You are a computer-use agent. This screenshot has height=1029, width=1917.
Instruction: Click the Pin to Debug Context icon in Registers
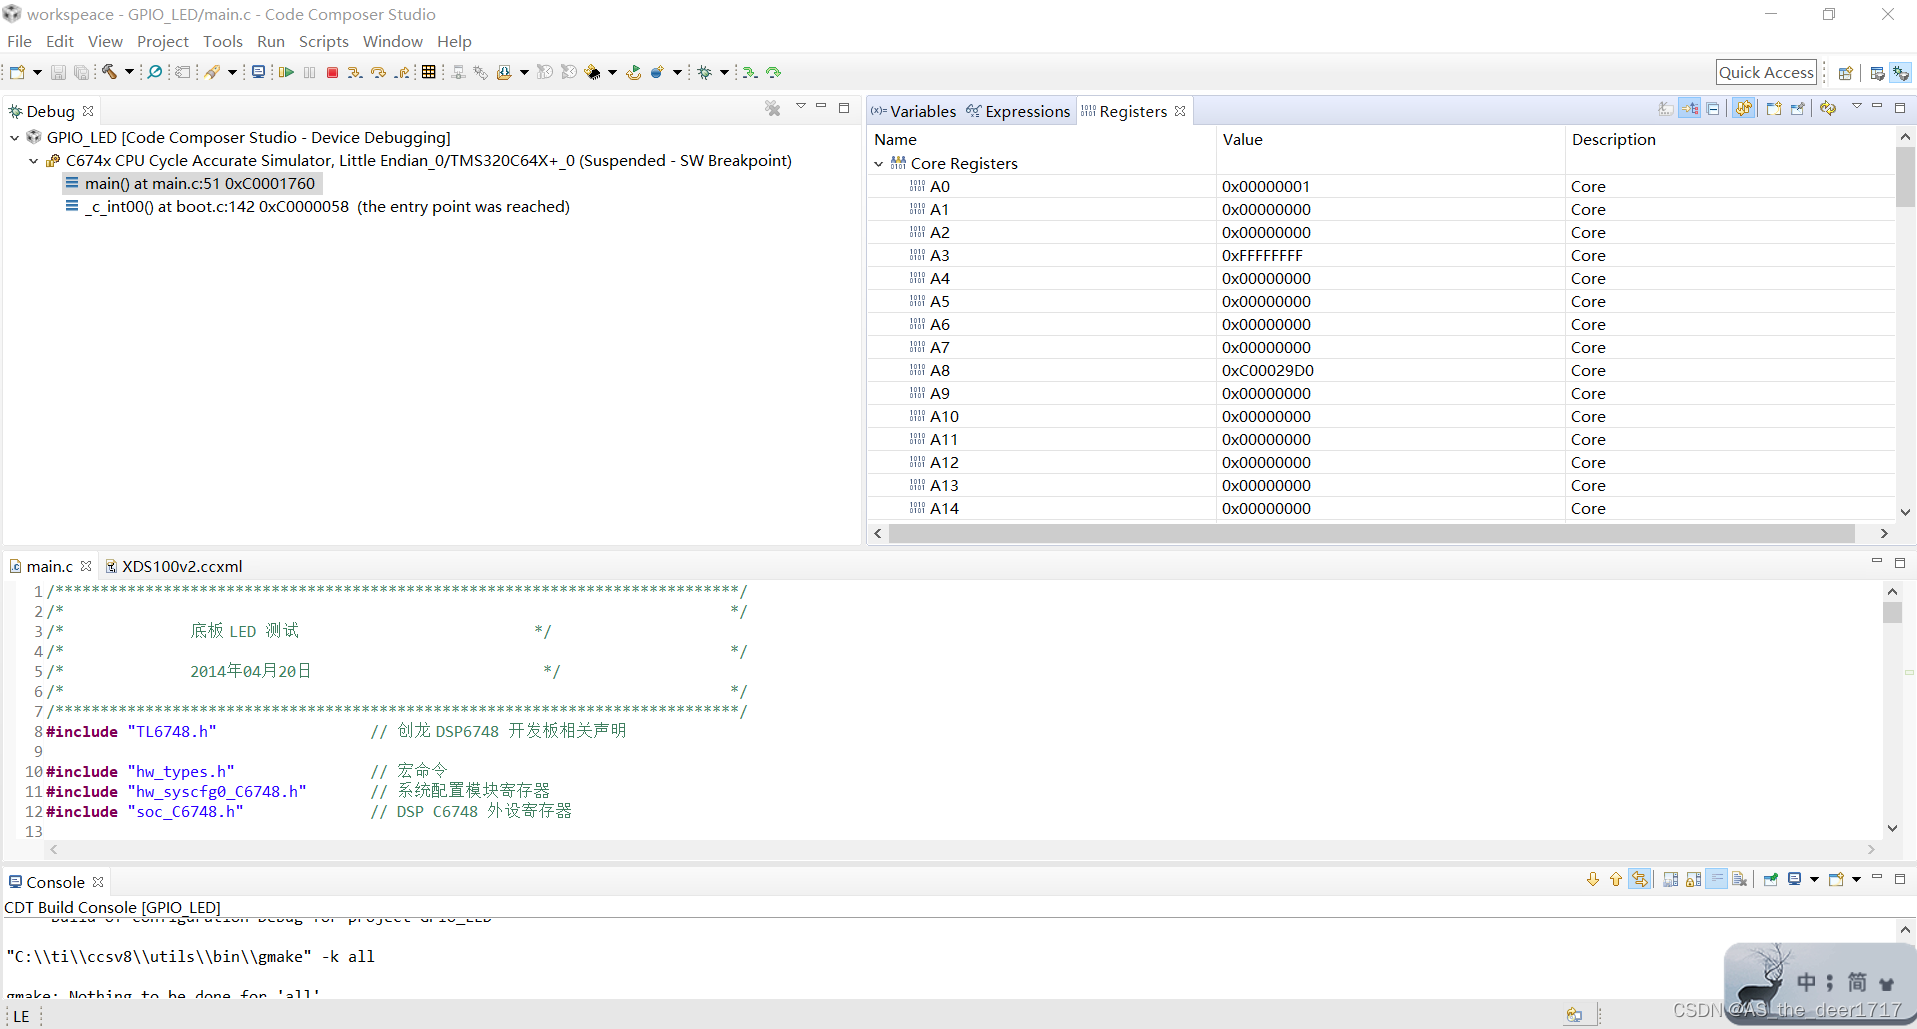point(1798,108)
